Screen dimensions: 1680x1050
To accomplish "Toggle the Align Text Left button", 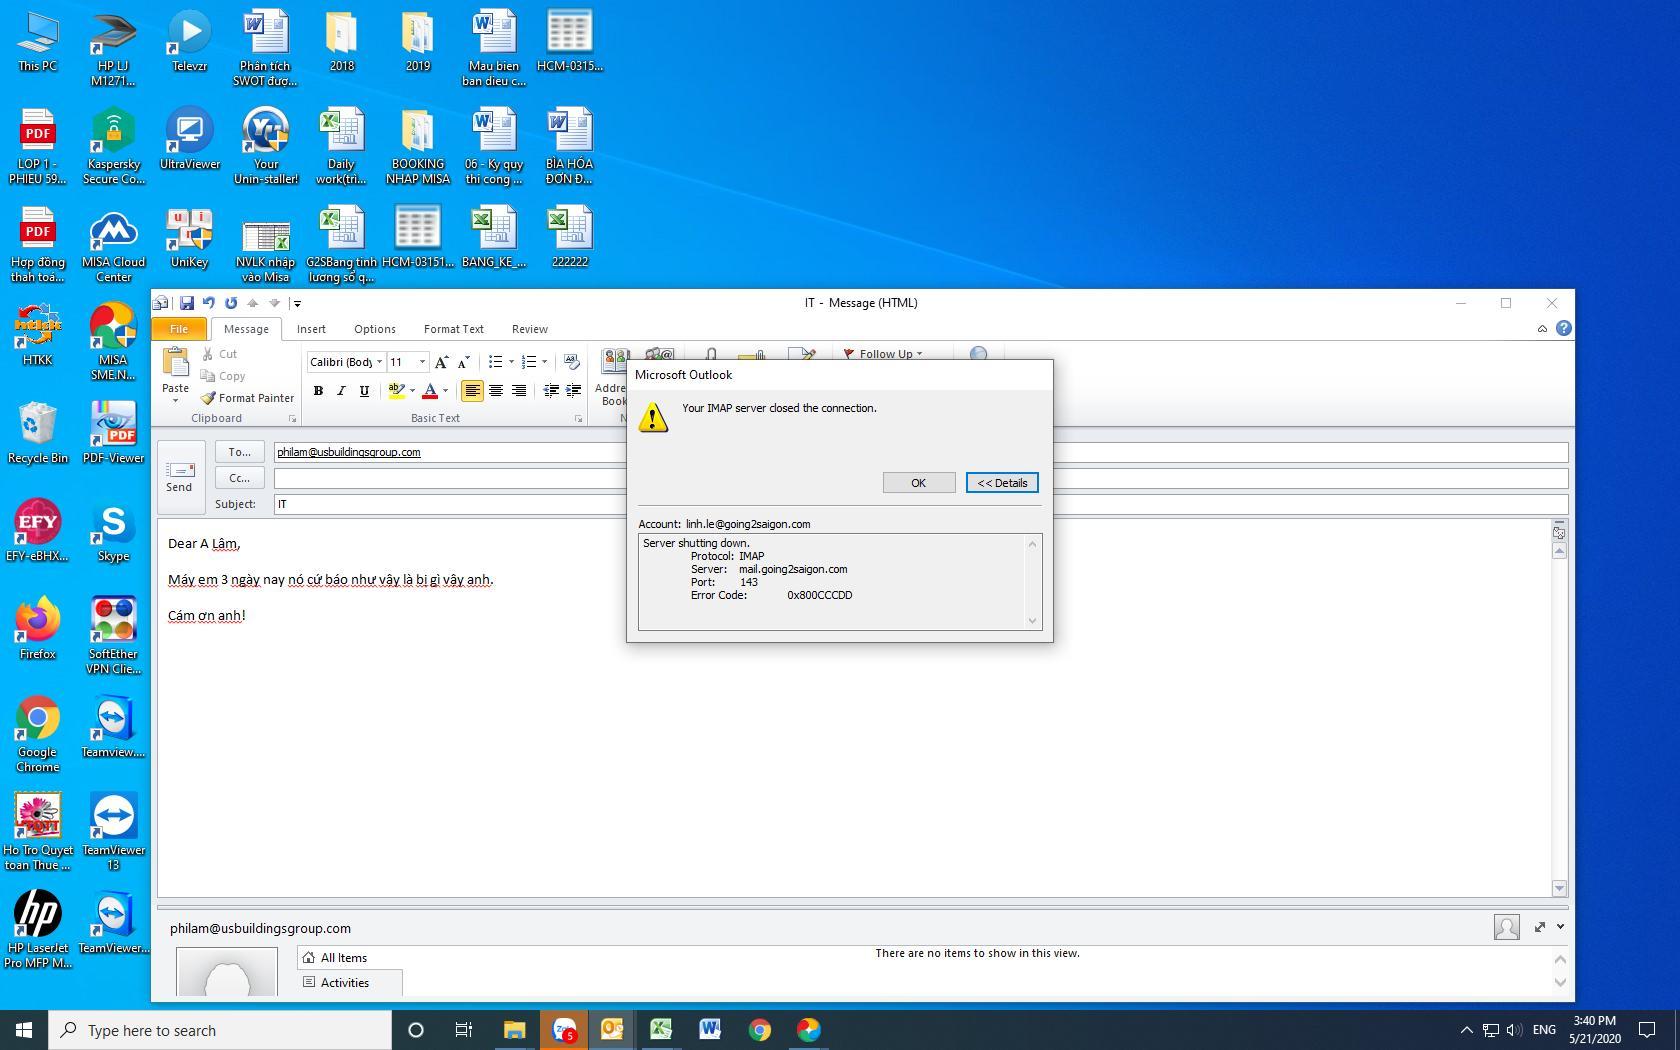I will click(472, 391).
